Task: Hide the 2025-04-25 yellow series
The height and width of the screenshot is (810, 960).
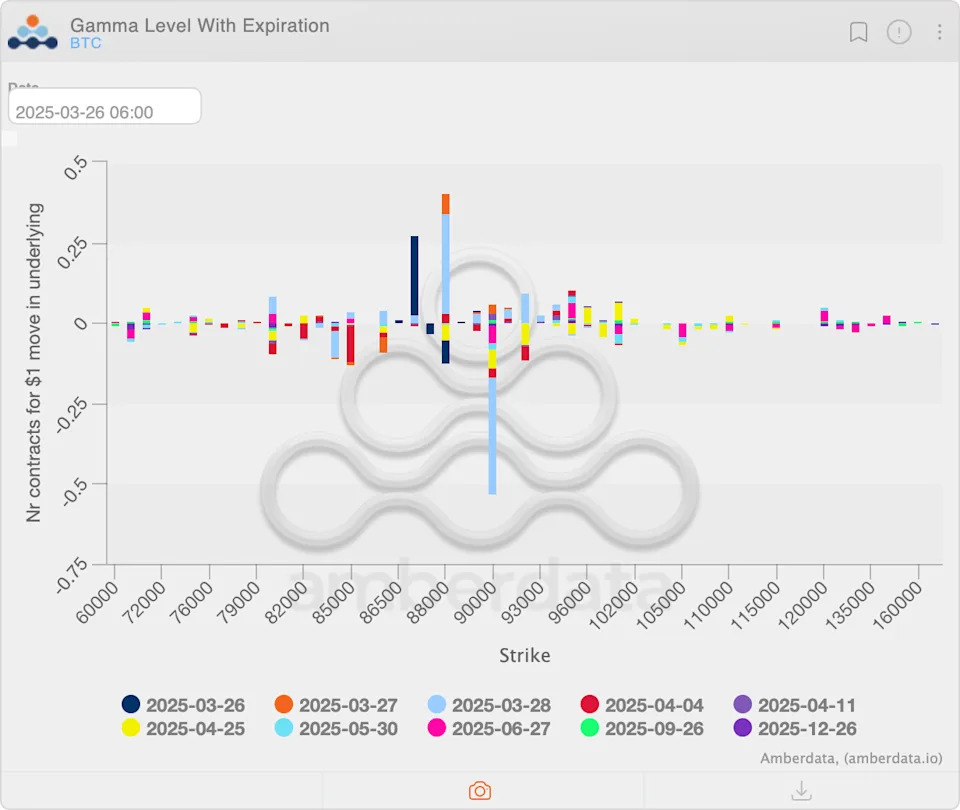Action: coord(183,728)
